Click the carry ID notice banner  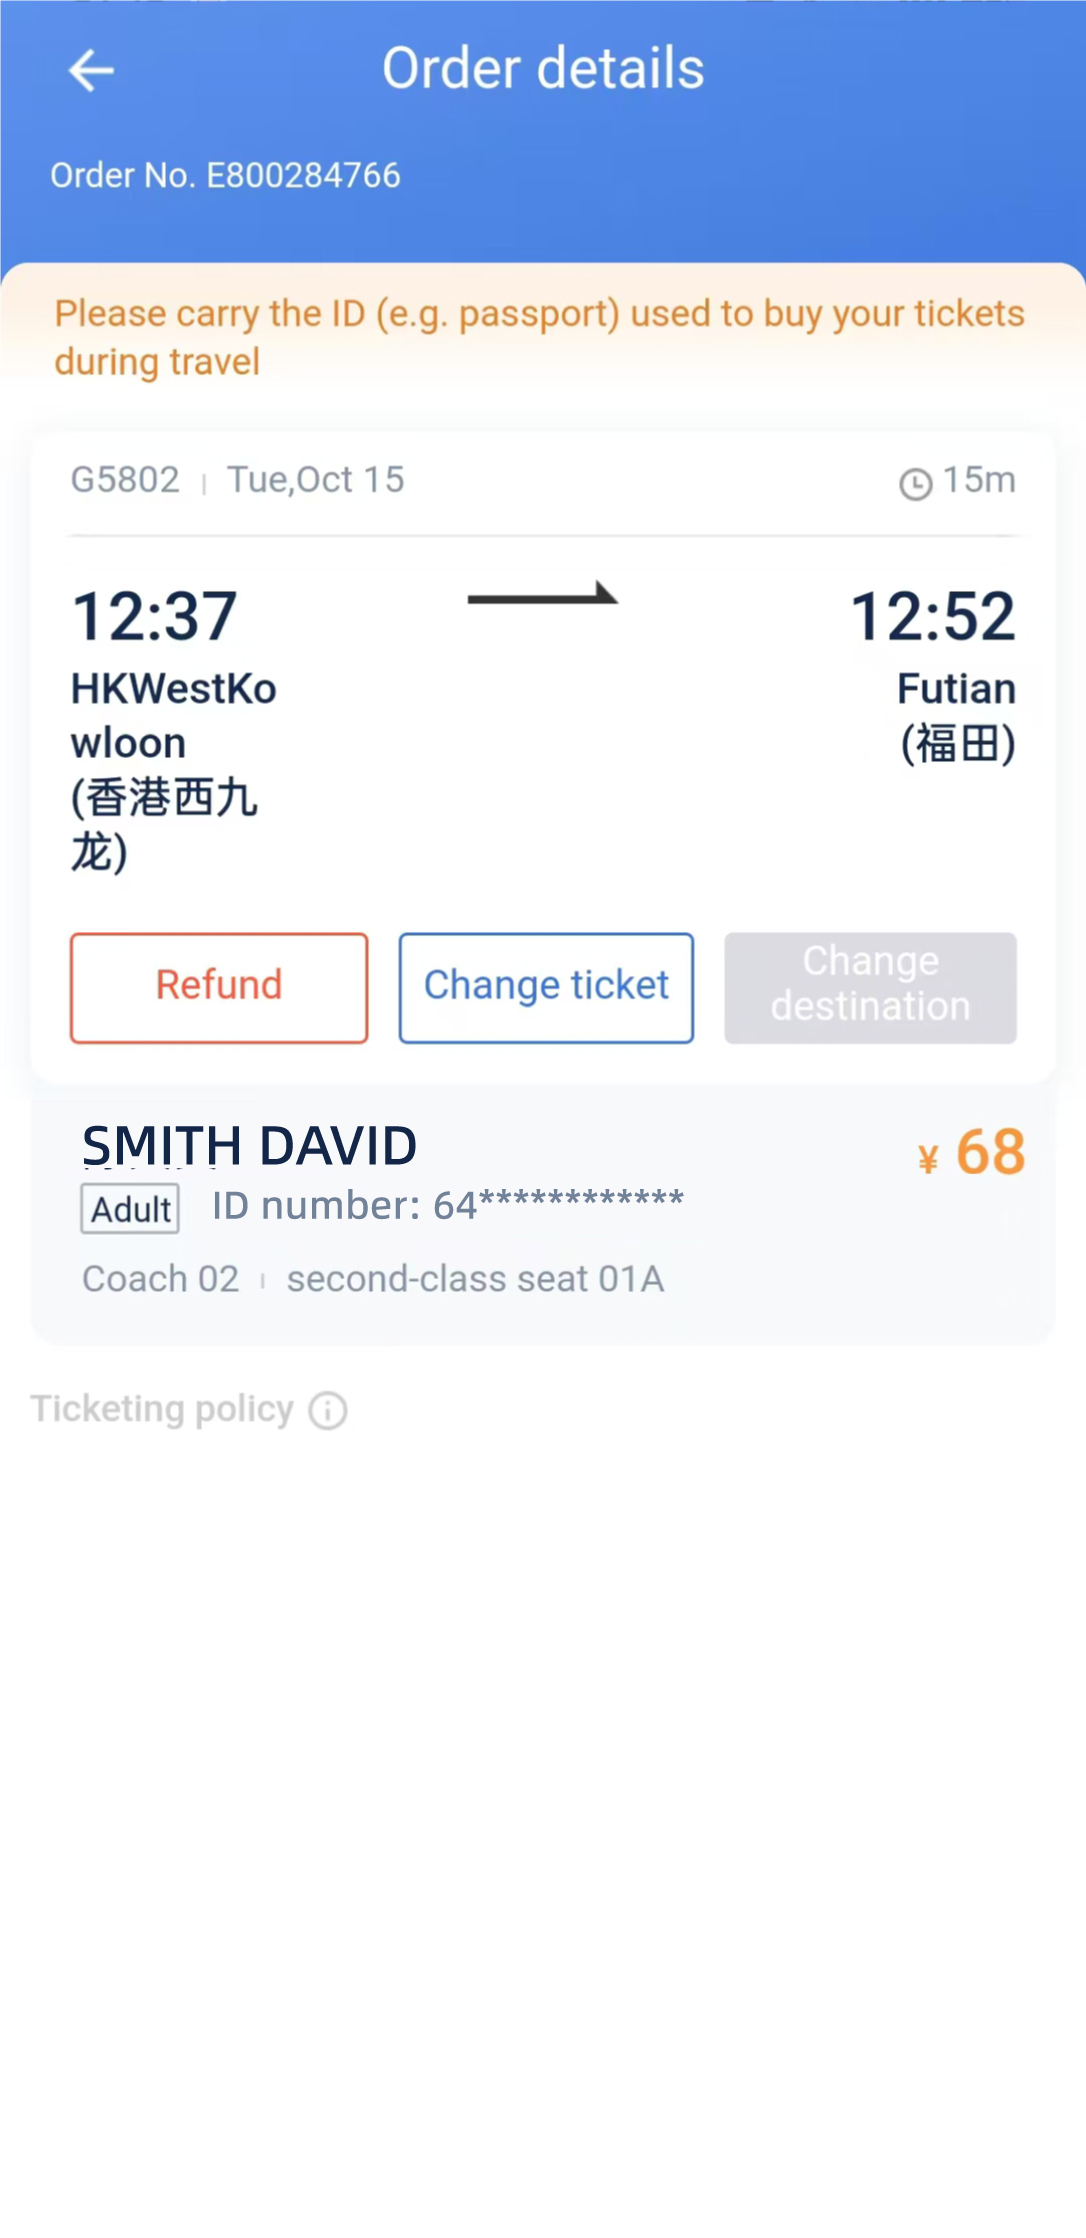[x=540, y=337]
